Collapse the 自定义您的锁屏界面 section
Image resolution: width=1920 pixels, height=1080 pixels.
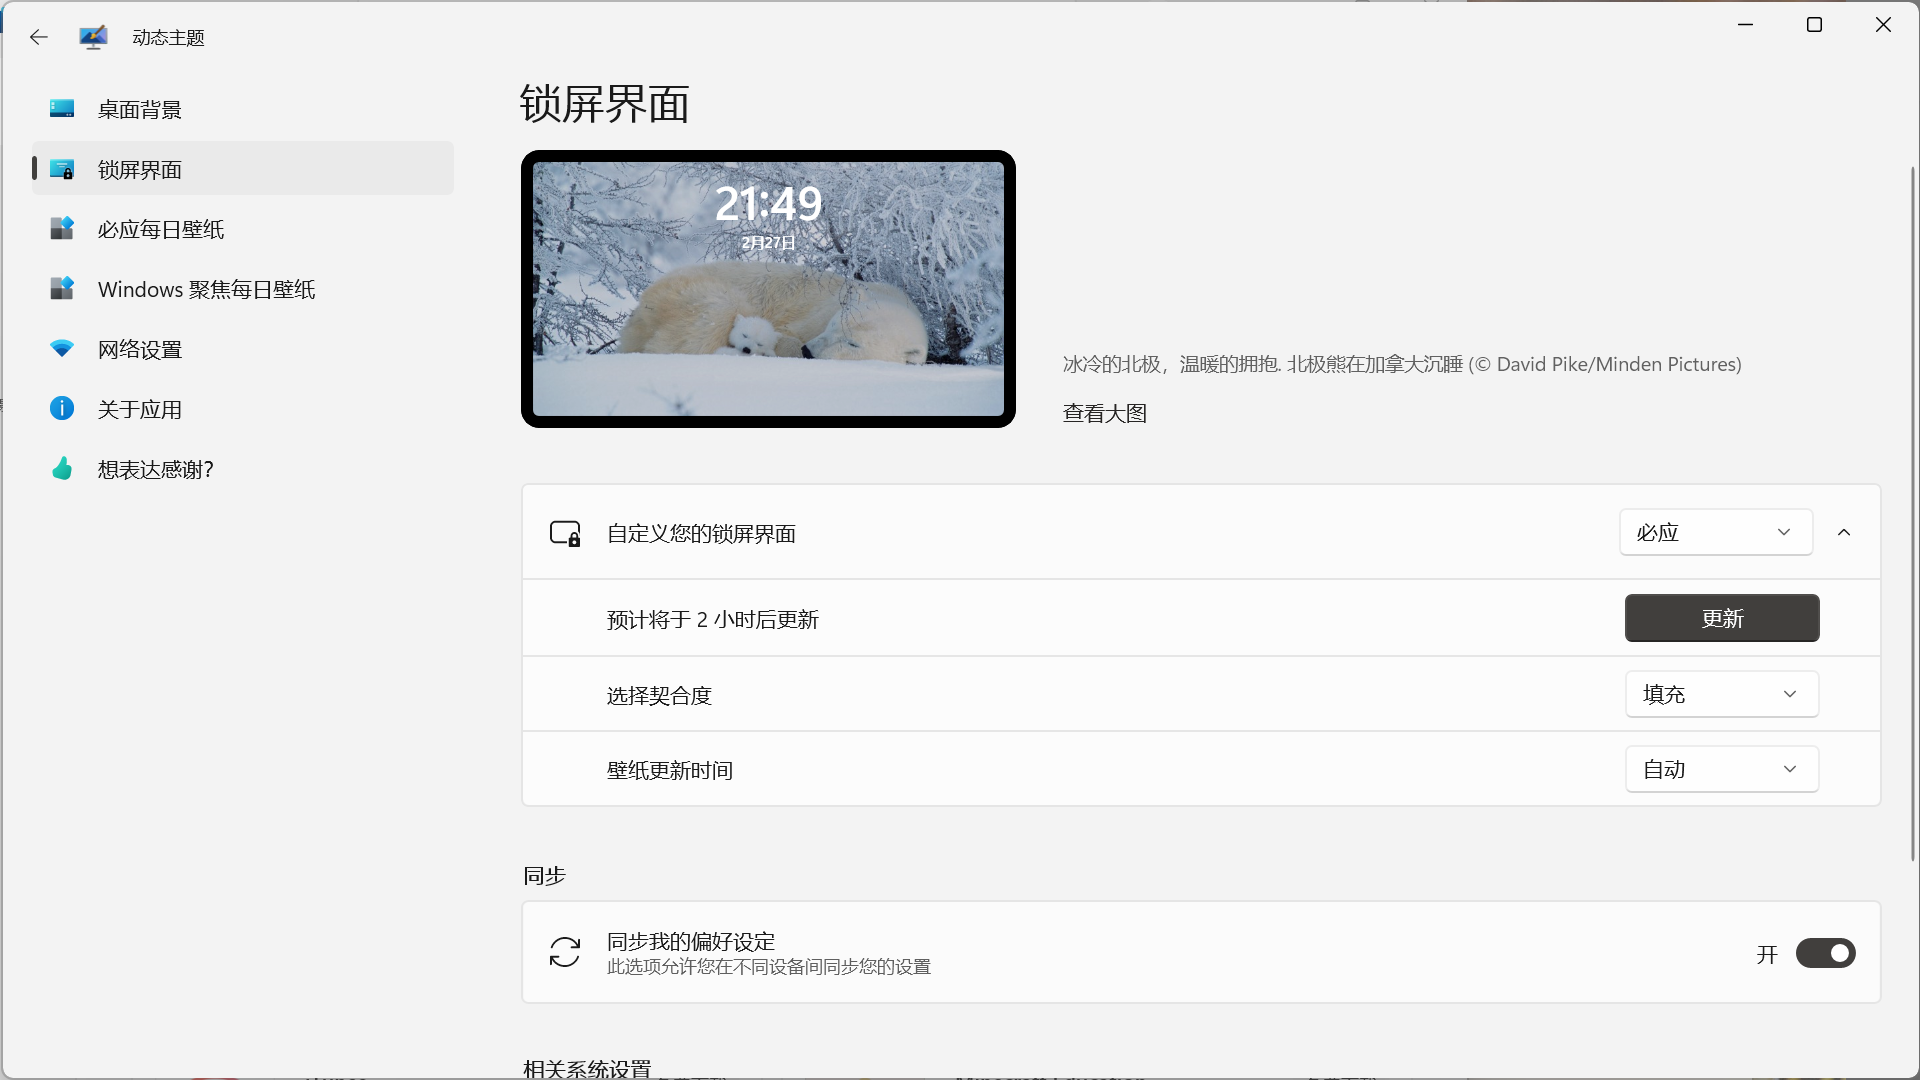(x=1844, y=532)
